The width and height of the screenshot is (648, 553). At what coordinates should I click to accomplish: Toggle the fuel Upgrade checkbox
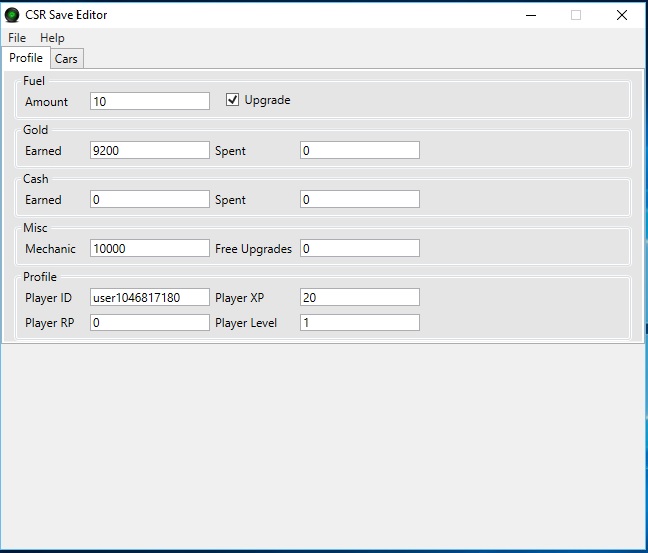point(233,100)
